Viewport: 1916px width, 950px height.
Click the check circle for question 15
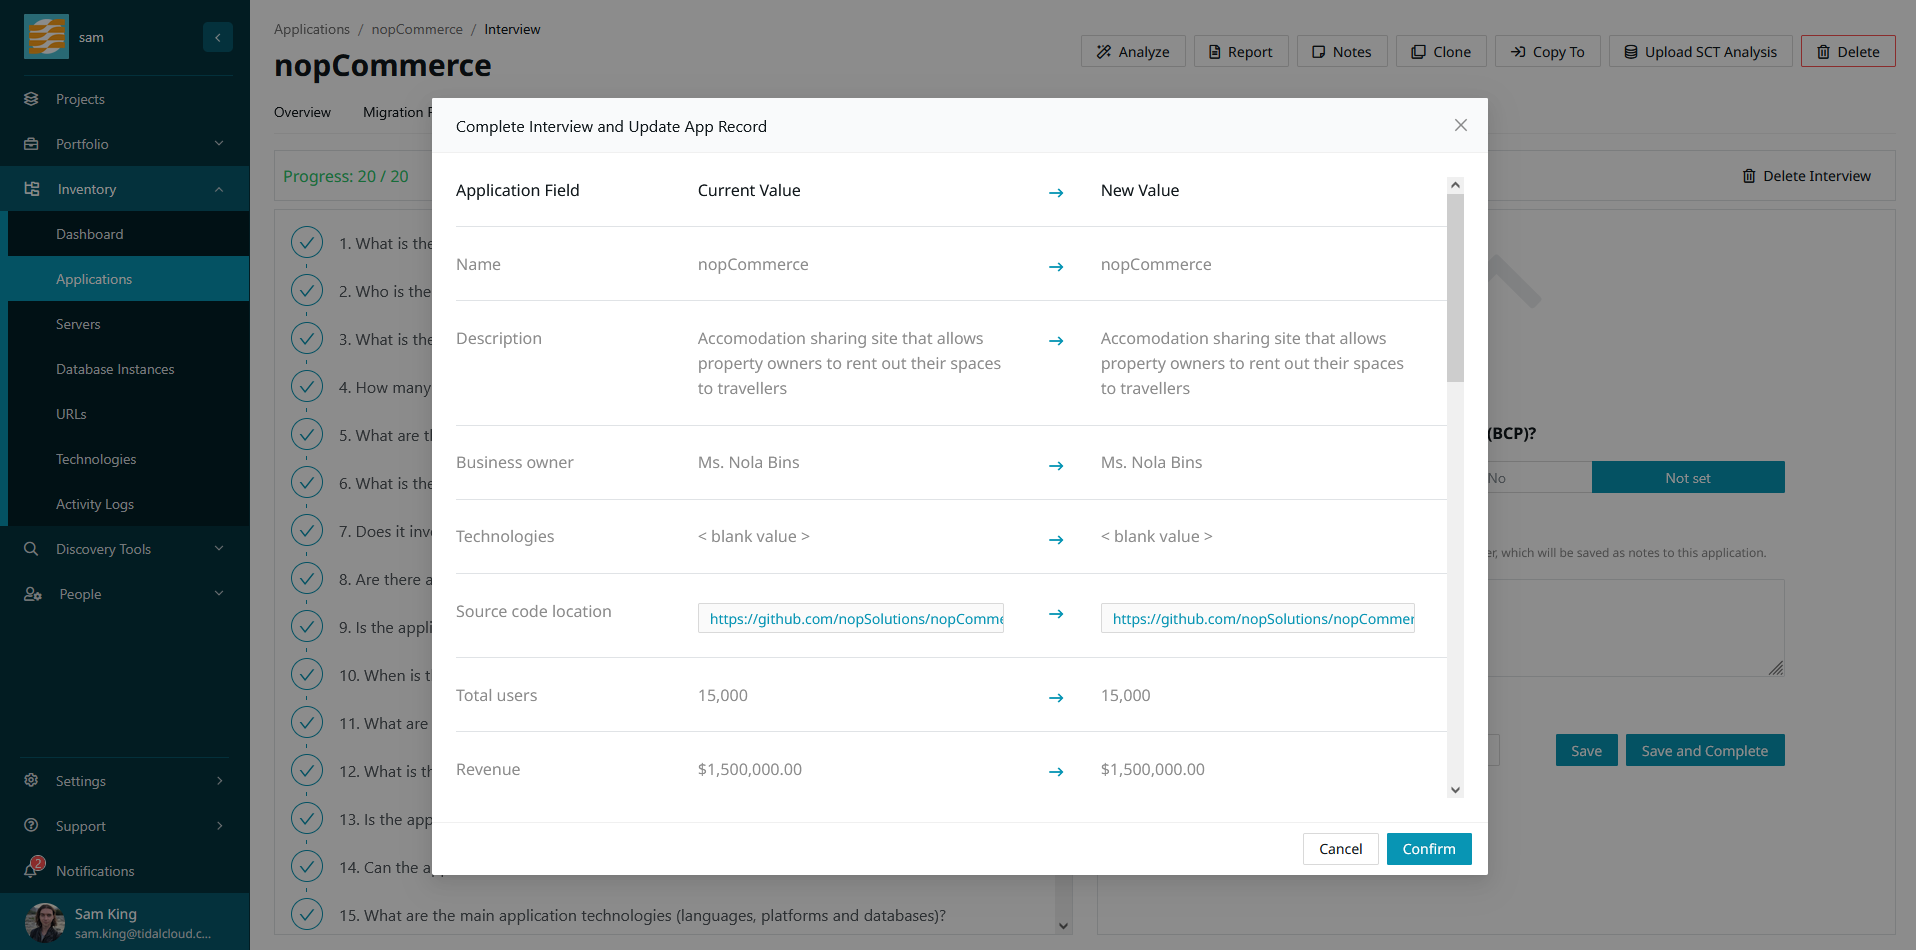(307, 915)
